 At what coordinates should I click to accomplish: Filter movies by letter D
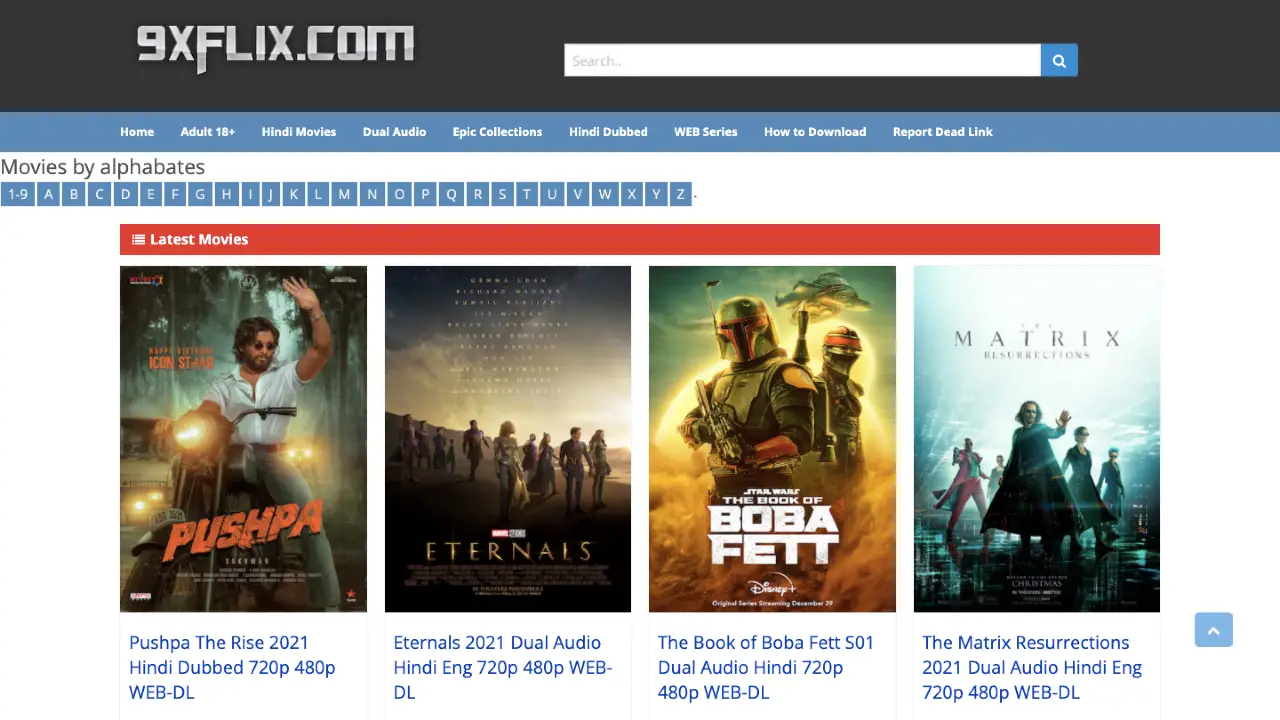tap(125, 194)
